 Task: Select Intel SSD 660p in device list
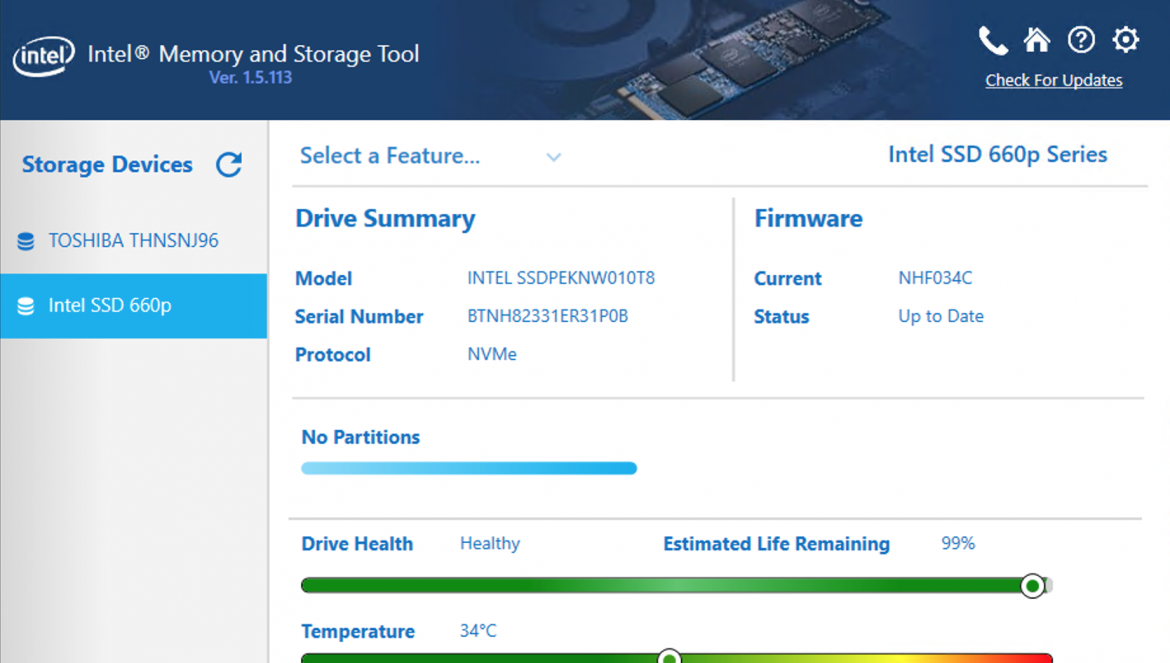click(134, 306)
